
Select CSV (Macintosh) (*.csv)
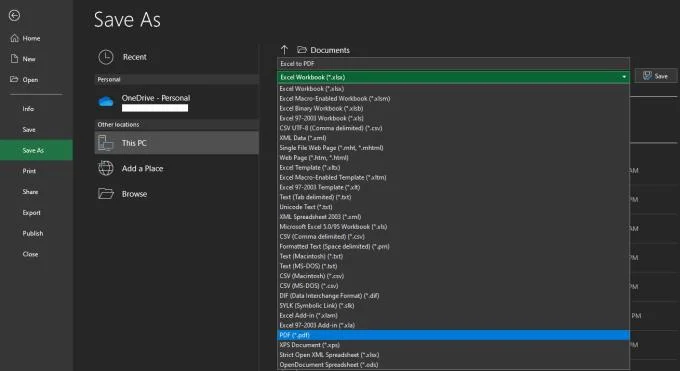coord(453,276)
